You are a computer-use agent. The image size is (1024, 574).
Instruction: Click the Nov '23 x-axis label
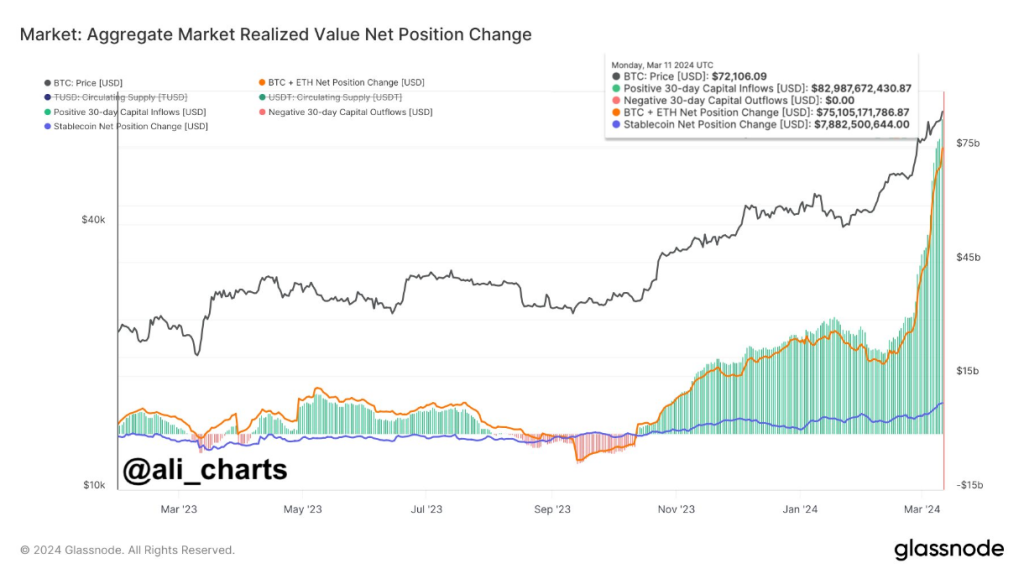[676, 509]
